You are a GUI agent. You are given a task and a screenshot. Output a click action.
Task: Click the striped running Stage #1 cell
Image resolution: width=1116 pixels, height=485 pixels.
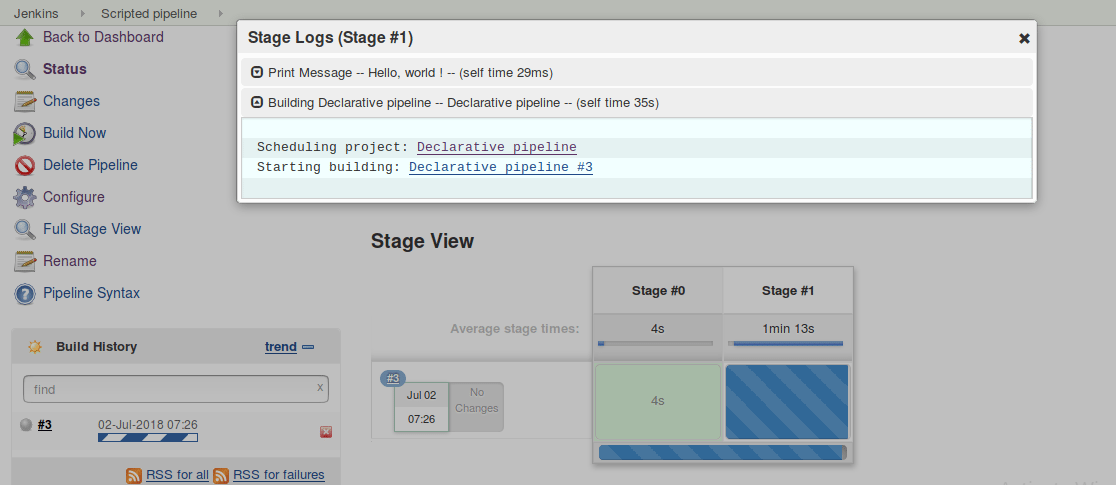787,402
